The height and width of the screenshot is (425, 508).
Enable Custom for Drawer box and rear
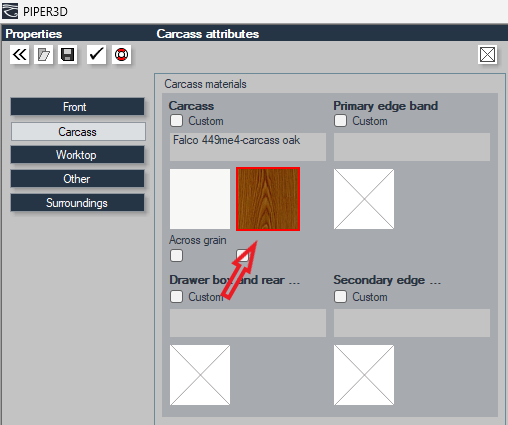point(176,296)
